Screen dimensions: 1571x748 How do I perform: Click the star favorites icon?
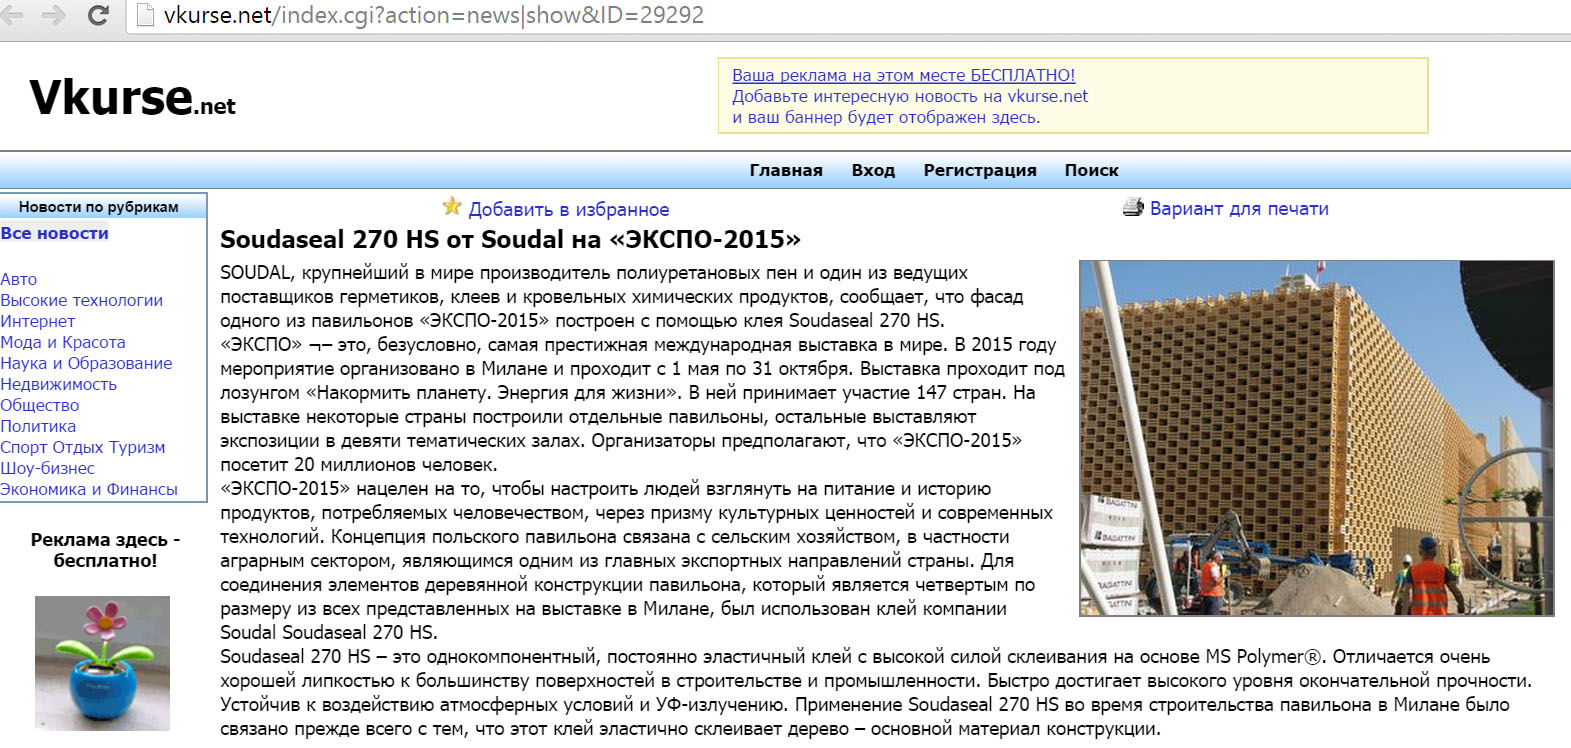pos(452,207)
